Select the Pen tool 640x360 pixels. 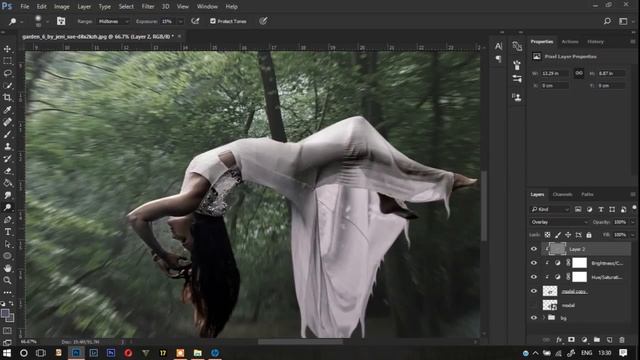click(7, 220)
